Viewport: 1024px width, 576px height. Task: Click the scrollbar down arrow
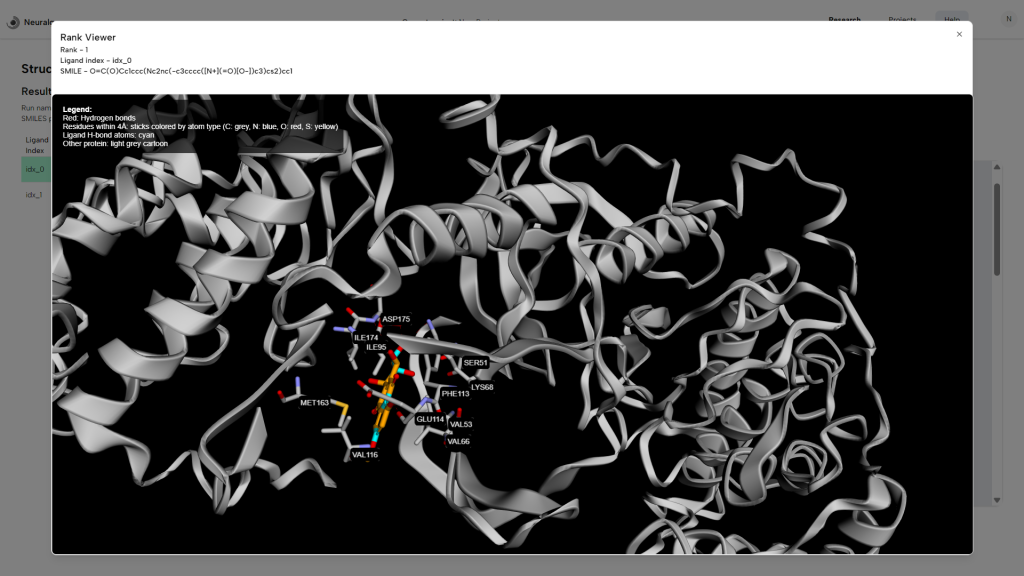(996, 500)
